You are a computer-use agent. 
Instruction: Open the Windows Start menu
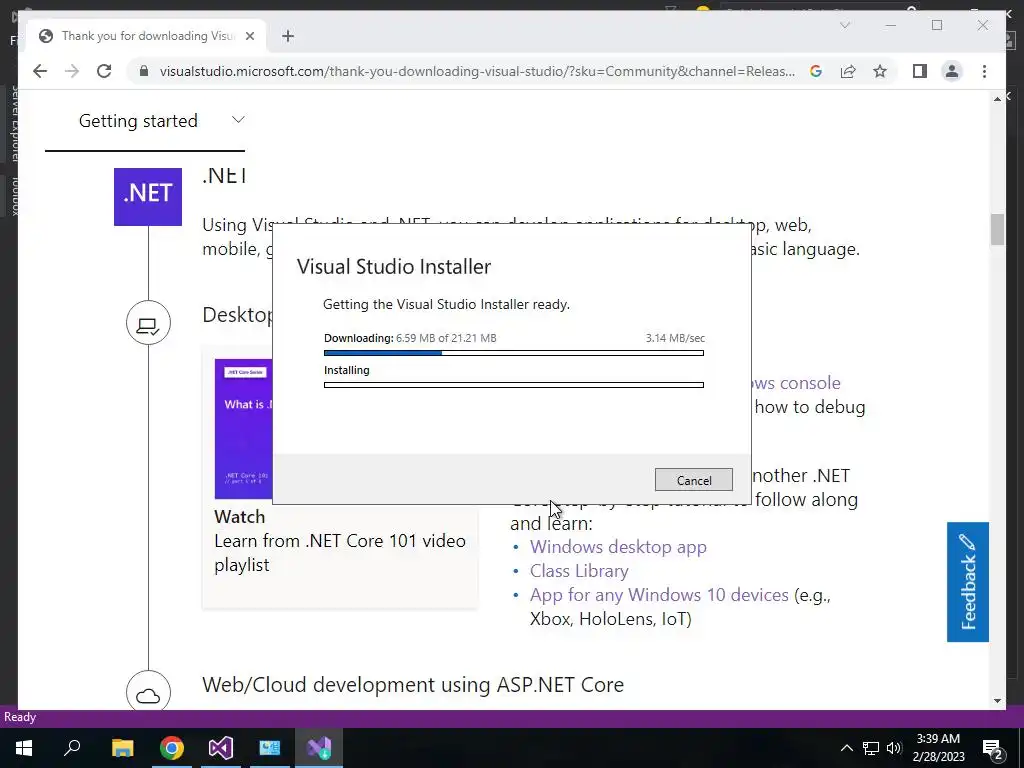pos(24,748)
